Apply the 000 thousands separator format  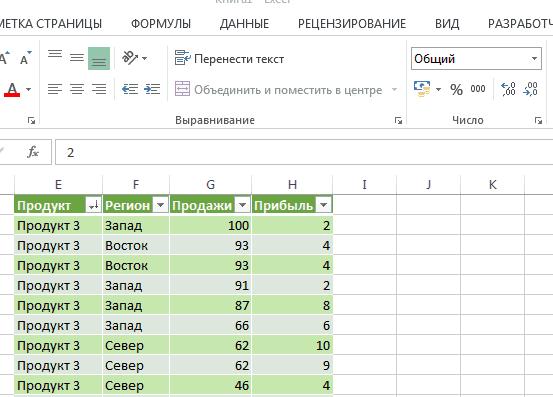pos(478,89)
